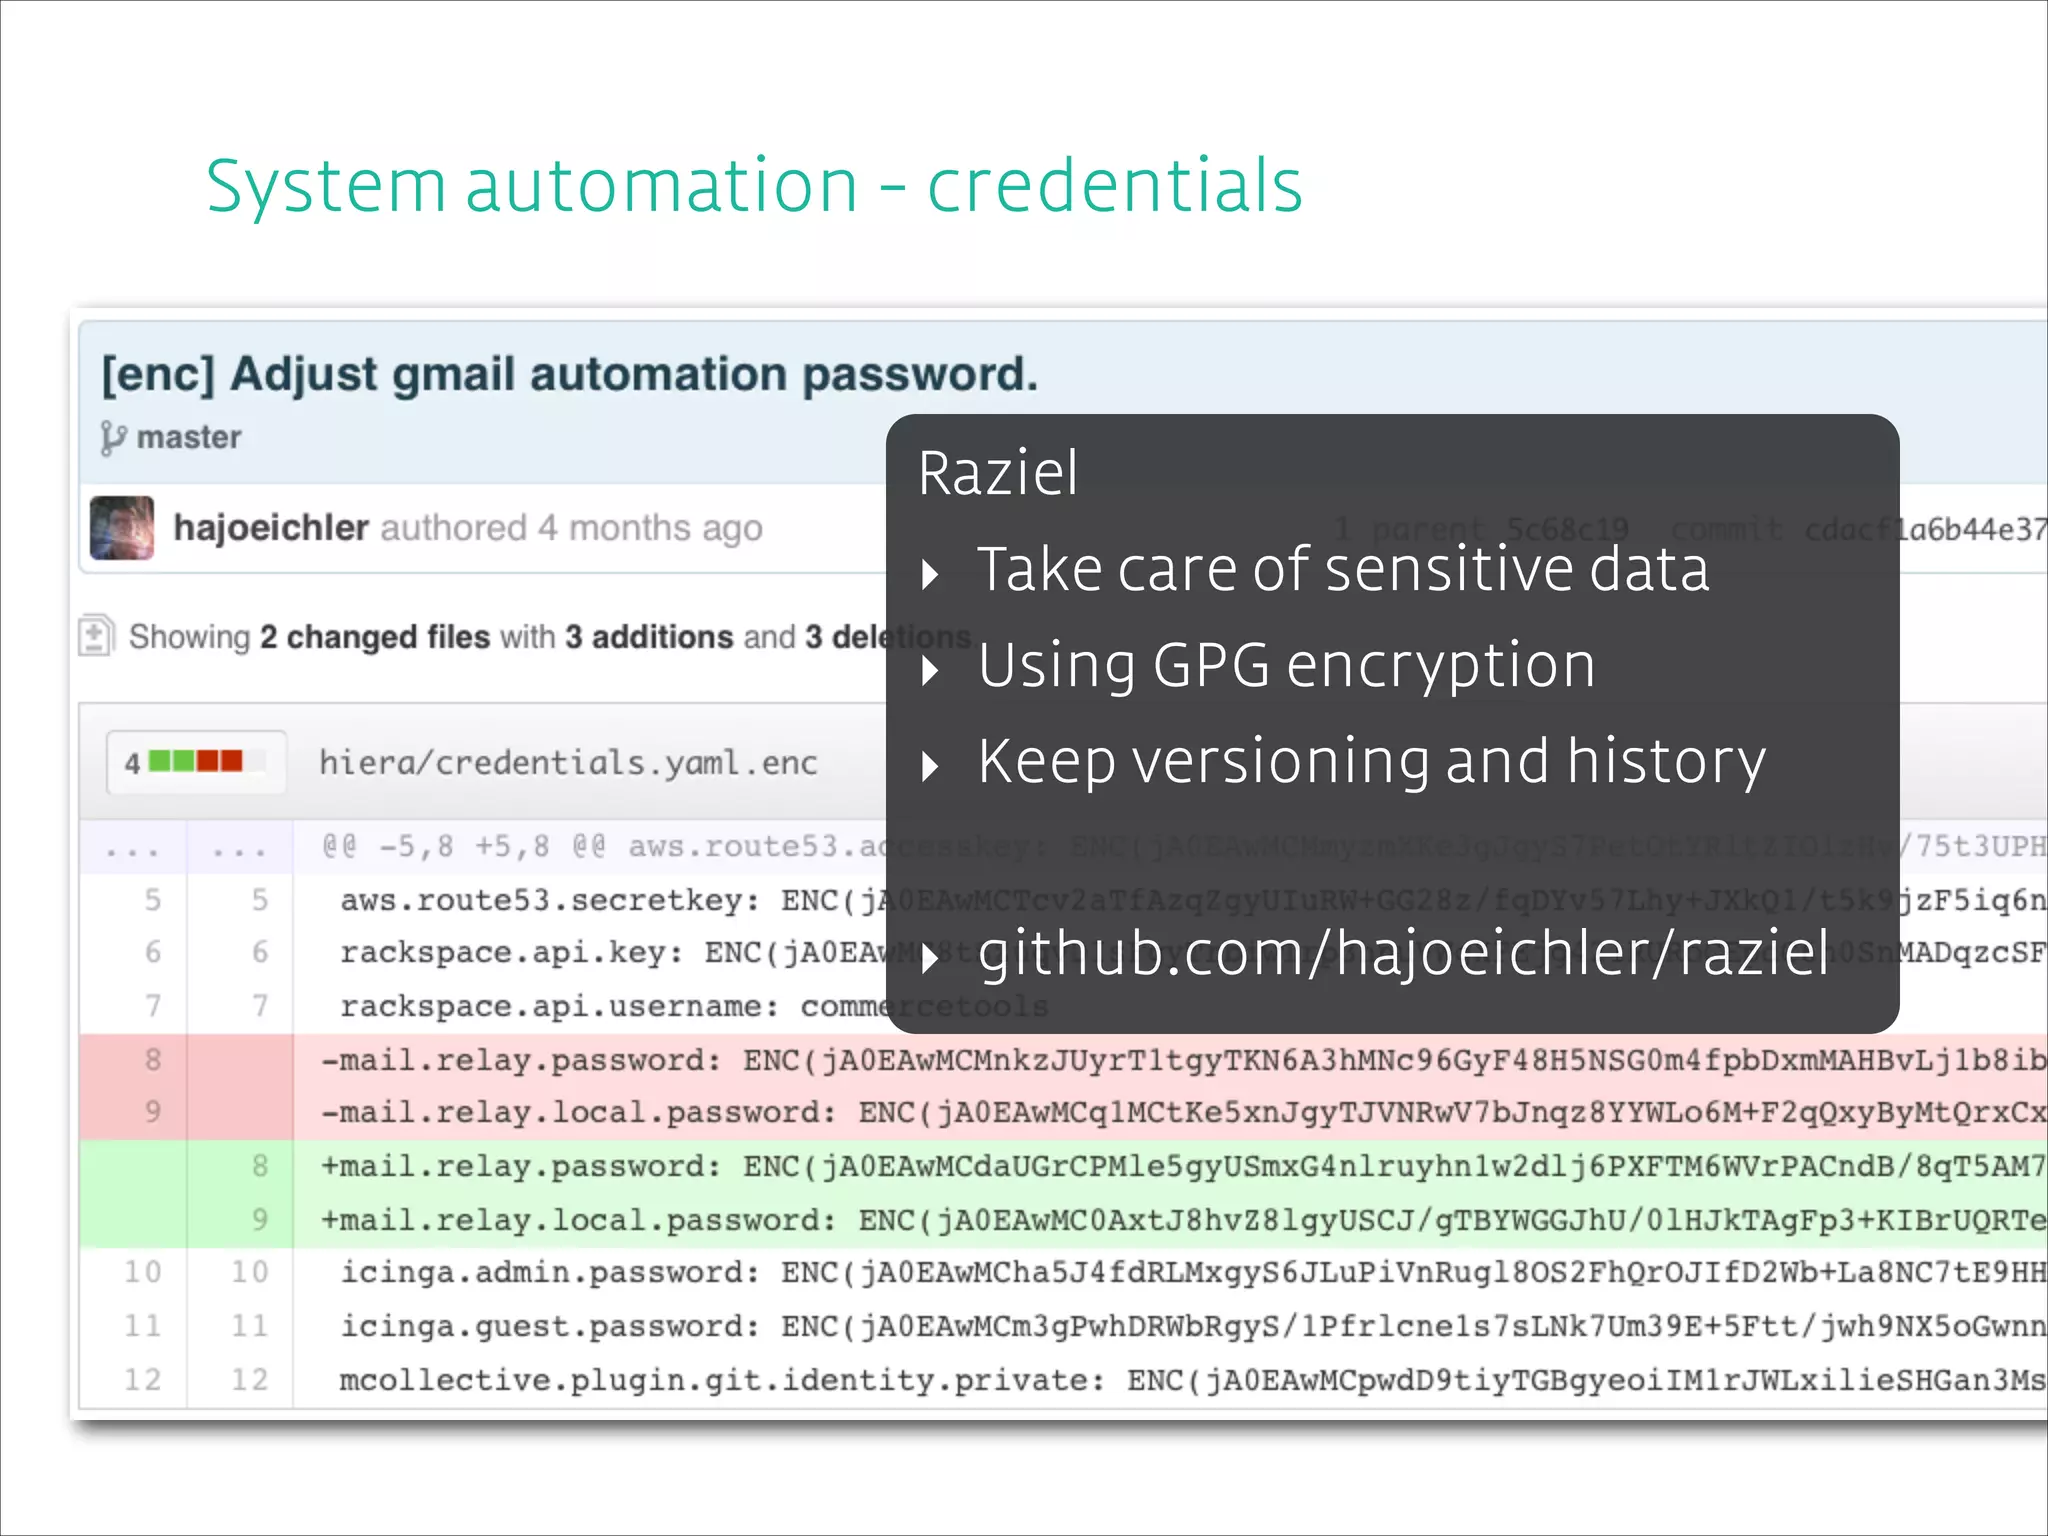Select line icinga.admin.password

(x=1170, y=1273)
